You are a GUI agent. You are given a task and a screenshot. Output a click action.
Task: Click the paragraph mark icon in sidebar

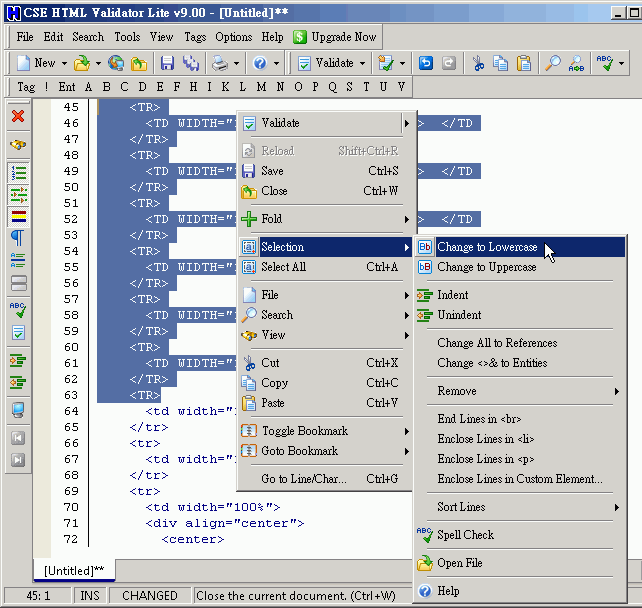(x=18, y=238)
